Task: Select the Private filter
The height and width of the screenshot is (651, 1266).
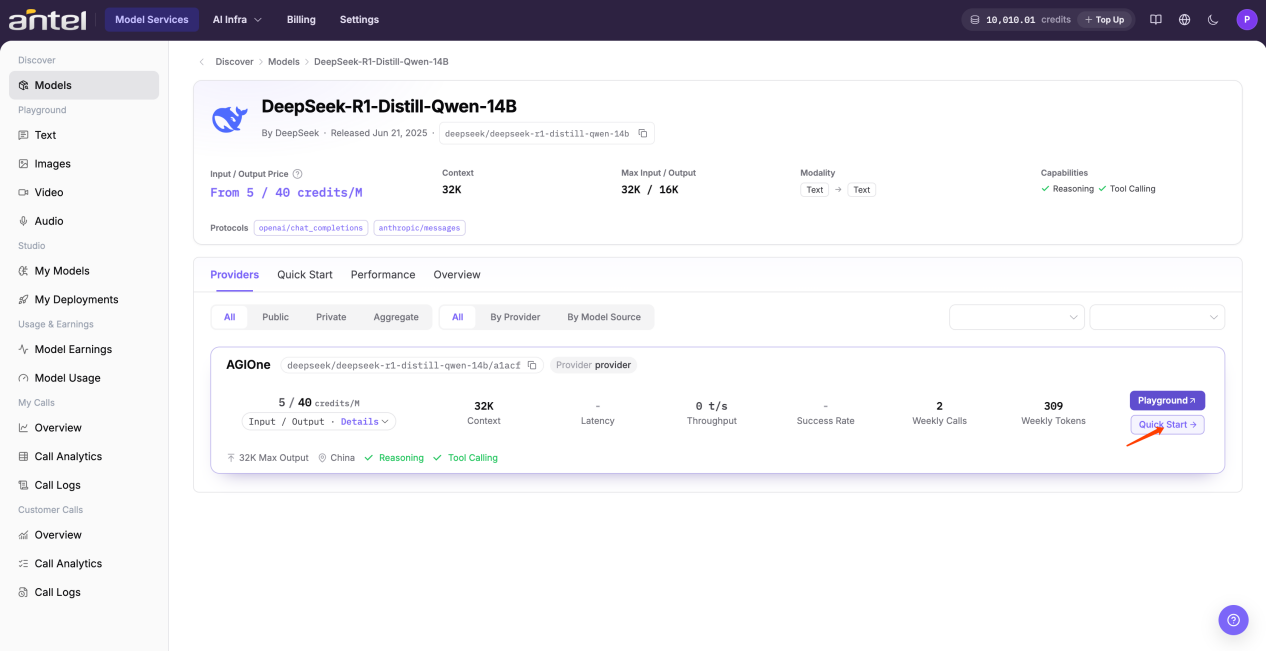Action: [x=331, y=317]
